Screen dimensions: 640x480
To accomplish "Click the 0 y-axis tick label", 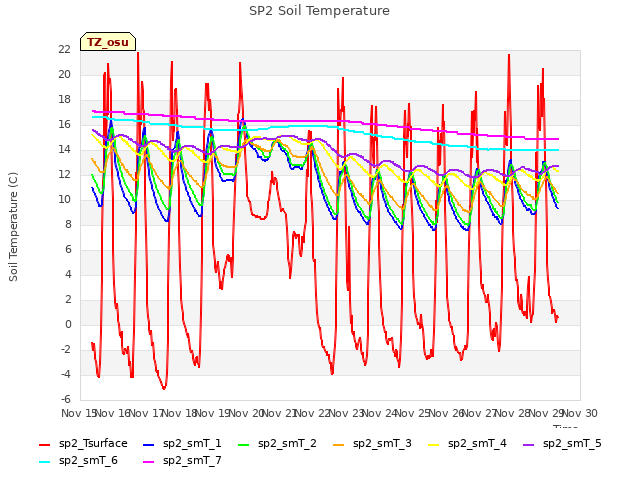I will click(x=68, y=325).
